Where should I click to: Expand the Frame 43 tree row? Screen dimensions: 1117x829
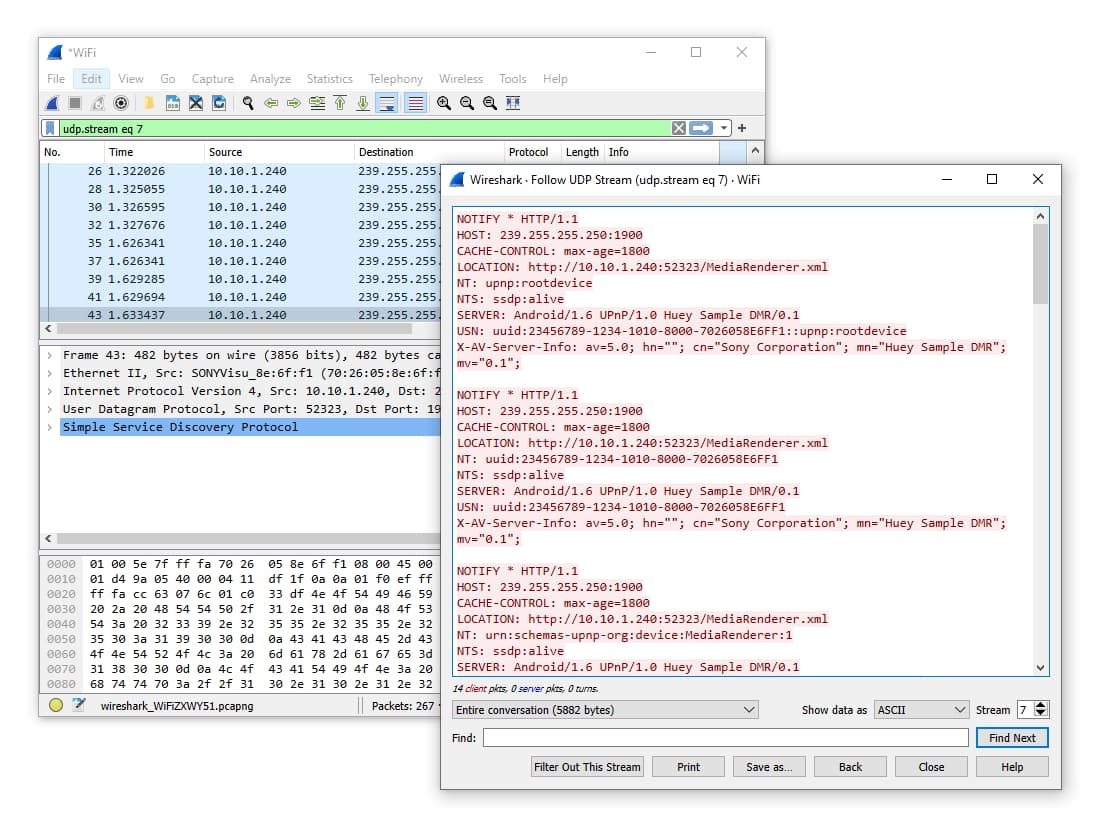tap(49, 355)
